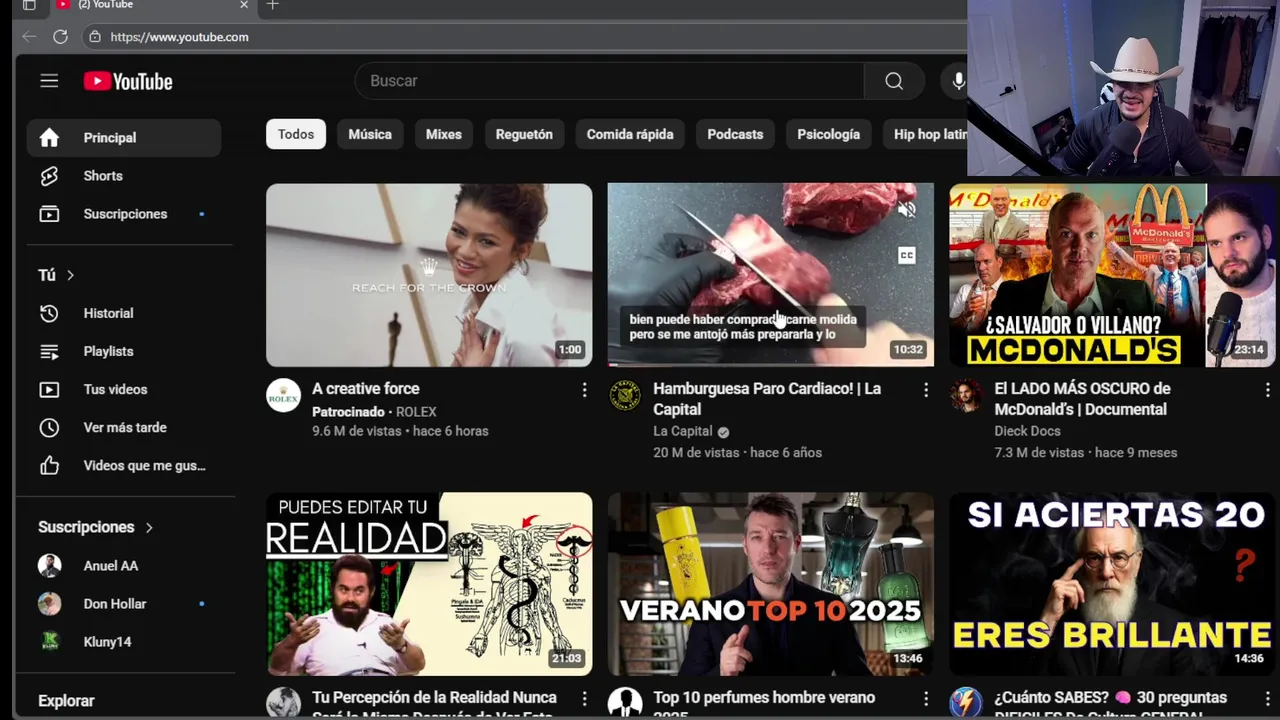Expand the Suscripciones section heading

coord(96,527)
